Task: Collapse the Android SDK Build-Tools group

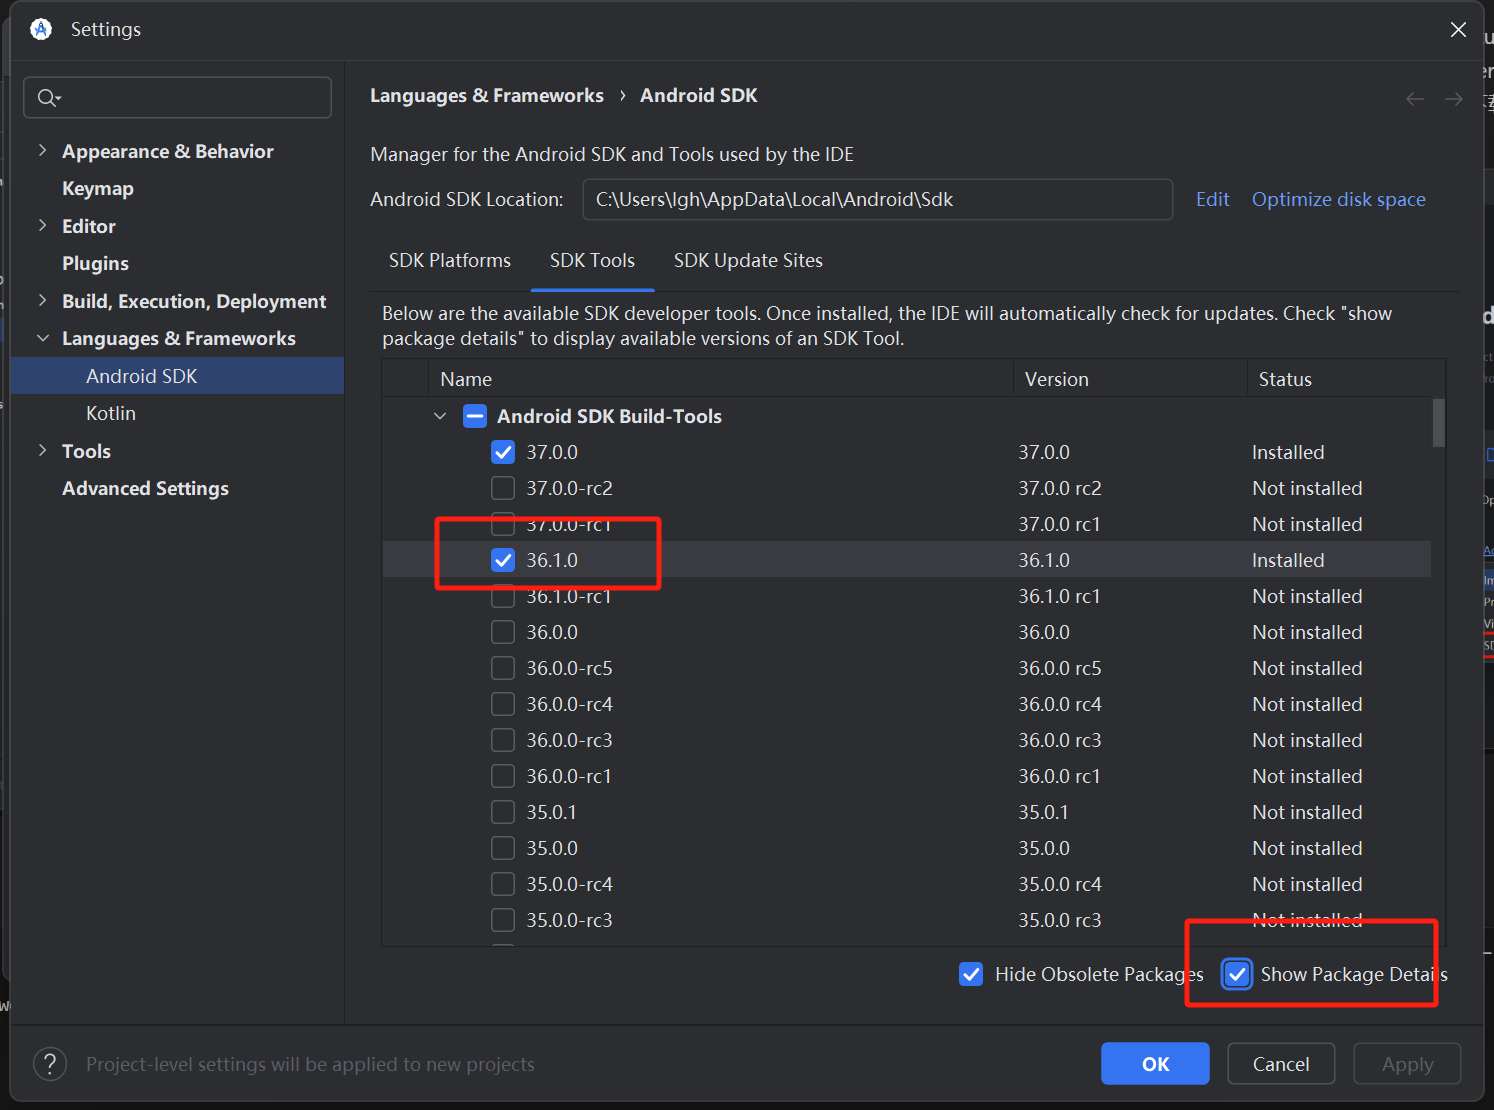Action: 440,416
